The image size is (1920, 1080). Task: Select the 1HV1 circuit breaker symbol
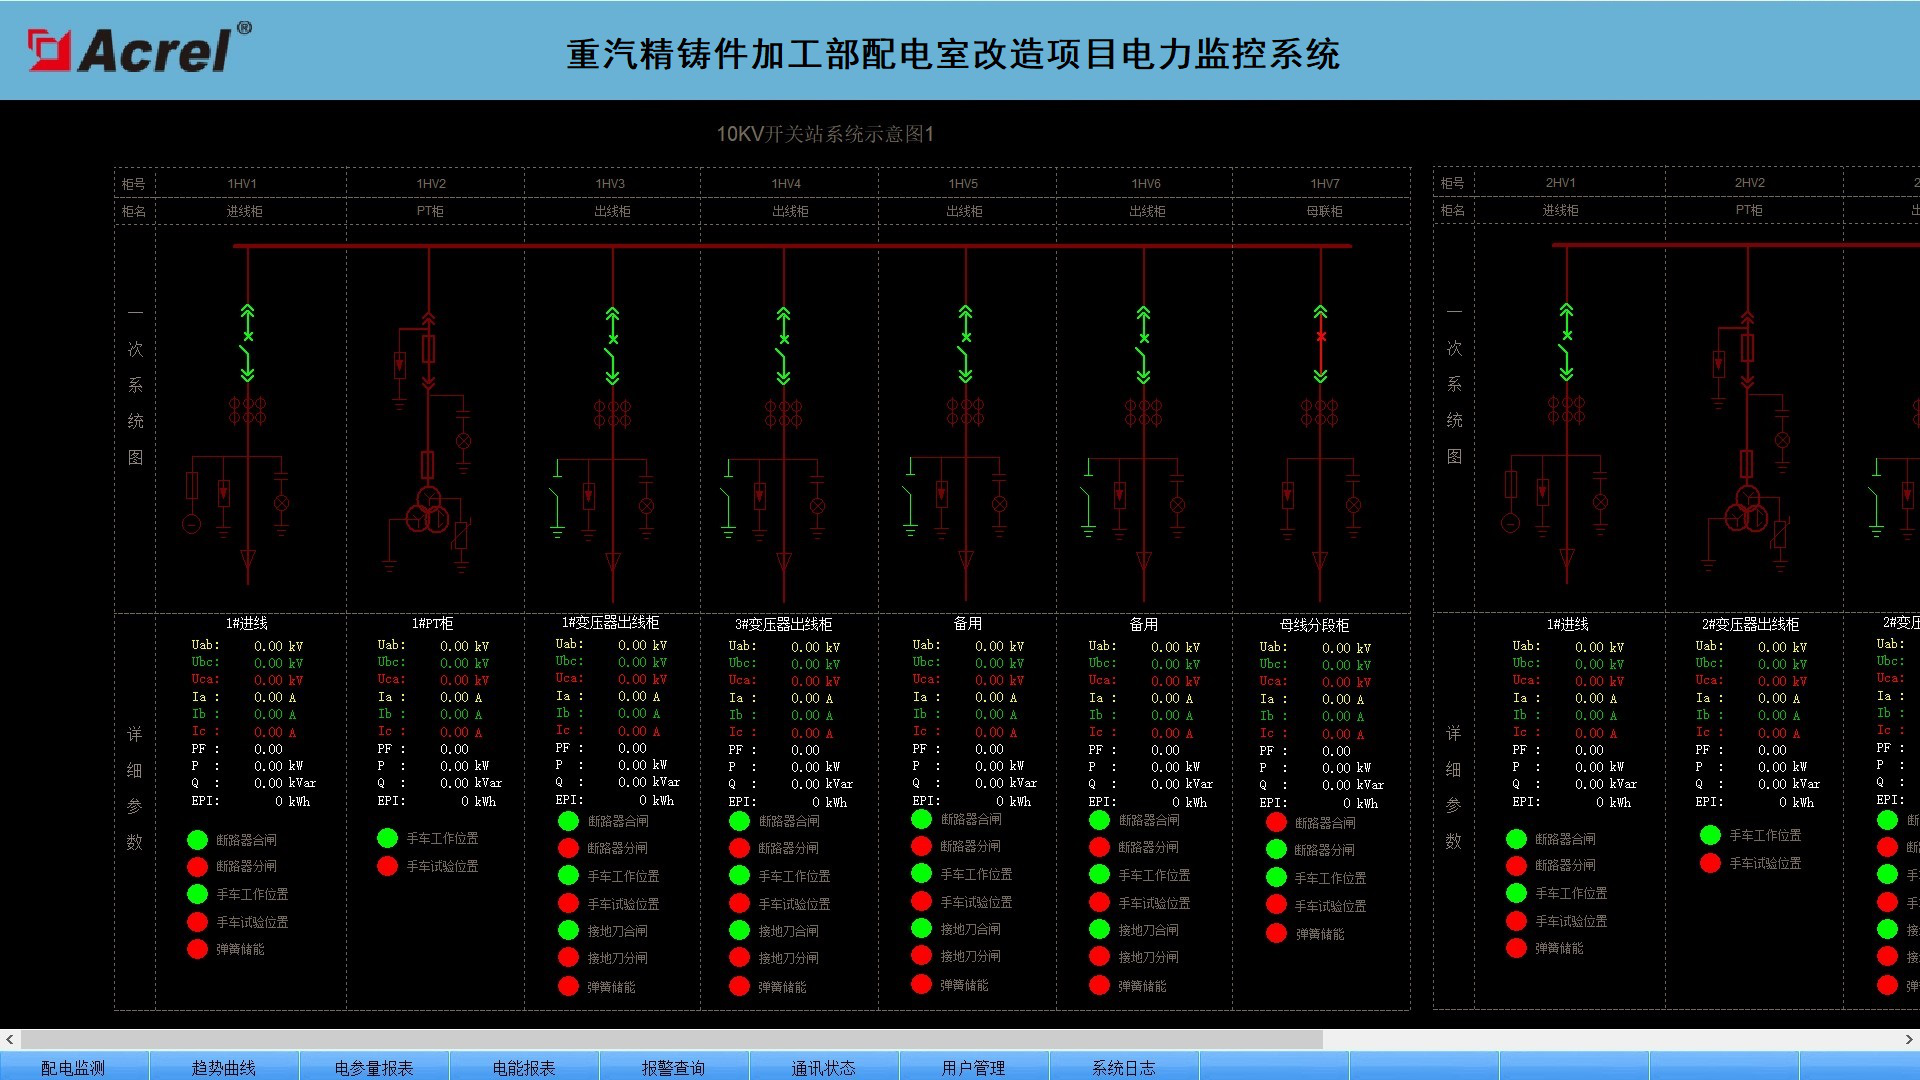247,343
